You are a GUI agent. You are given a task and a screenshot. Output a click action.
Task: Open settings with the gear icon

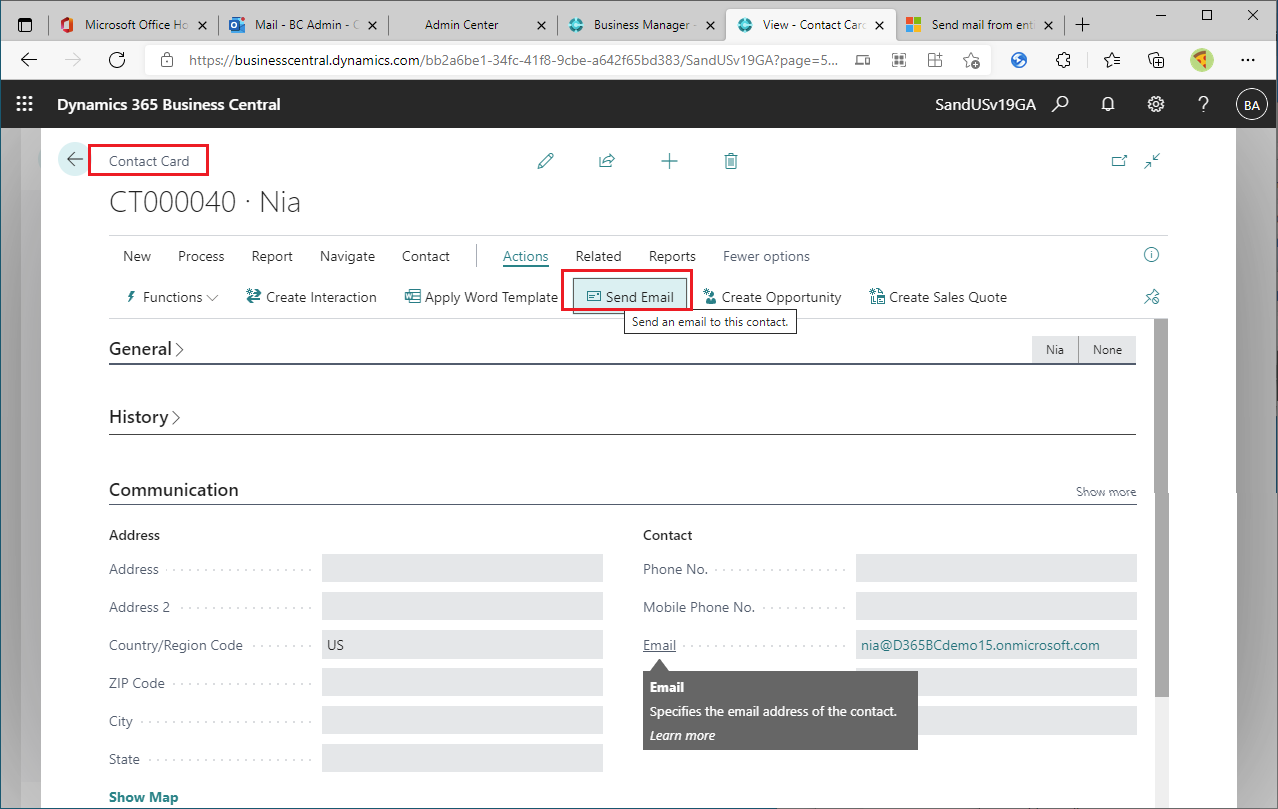pos(1155,103)
